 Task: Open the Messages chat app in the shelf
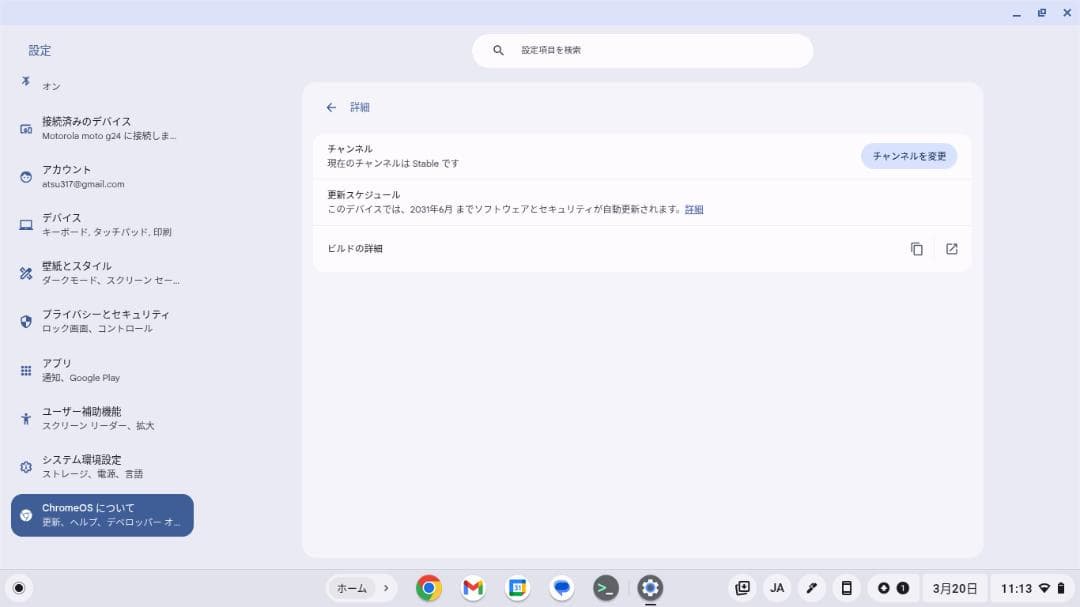coord(561,588)
